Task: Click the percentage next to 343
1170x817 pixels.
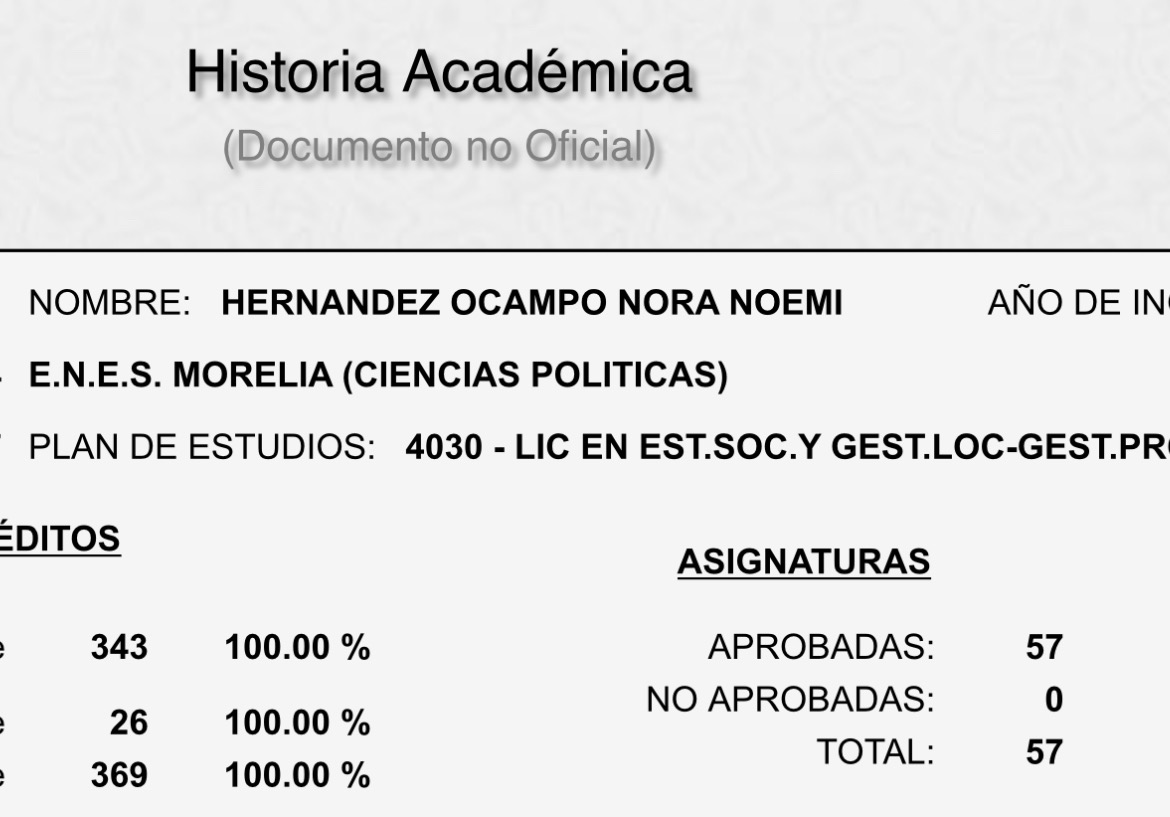Action: [x=297, y=648]
